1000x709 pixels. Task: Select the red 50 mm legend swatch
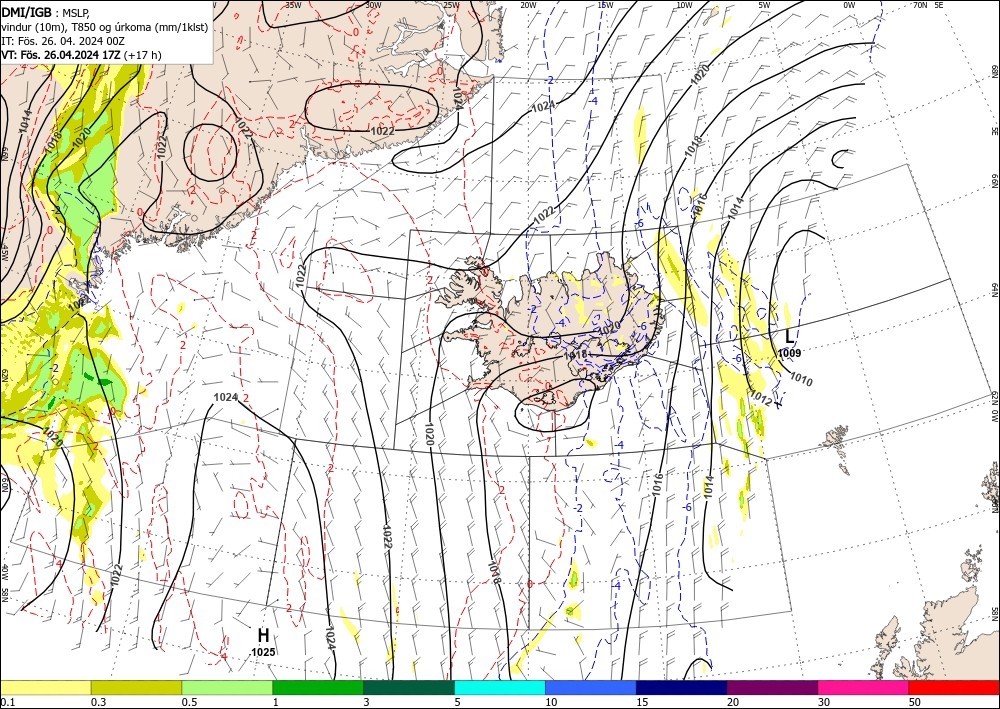click(x=954, y=687)
